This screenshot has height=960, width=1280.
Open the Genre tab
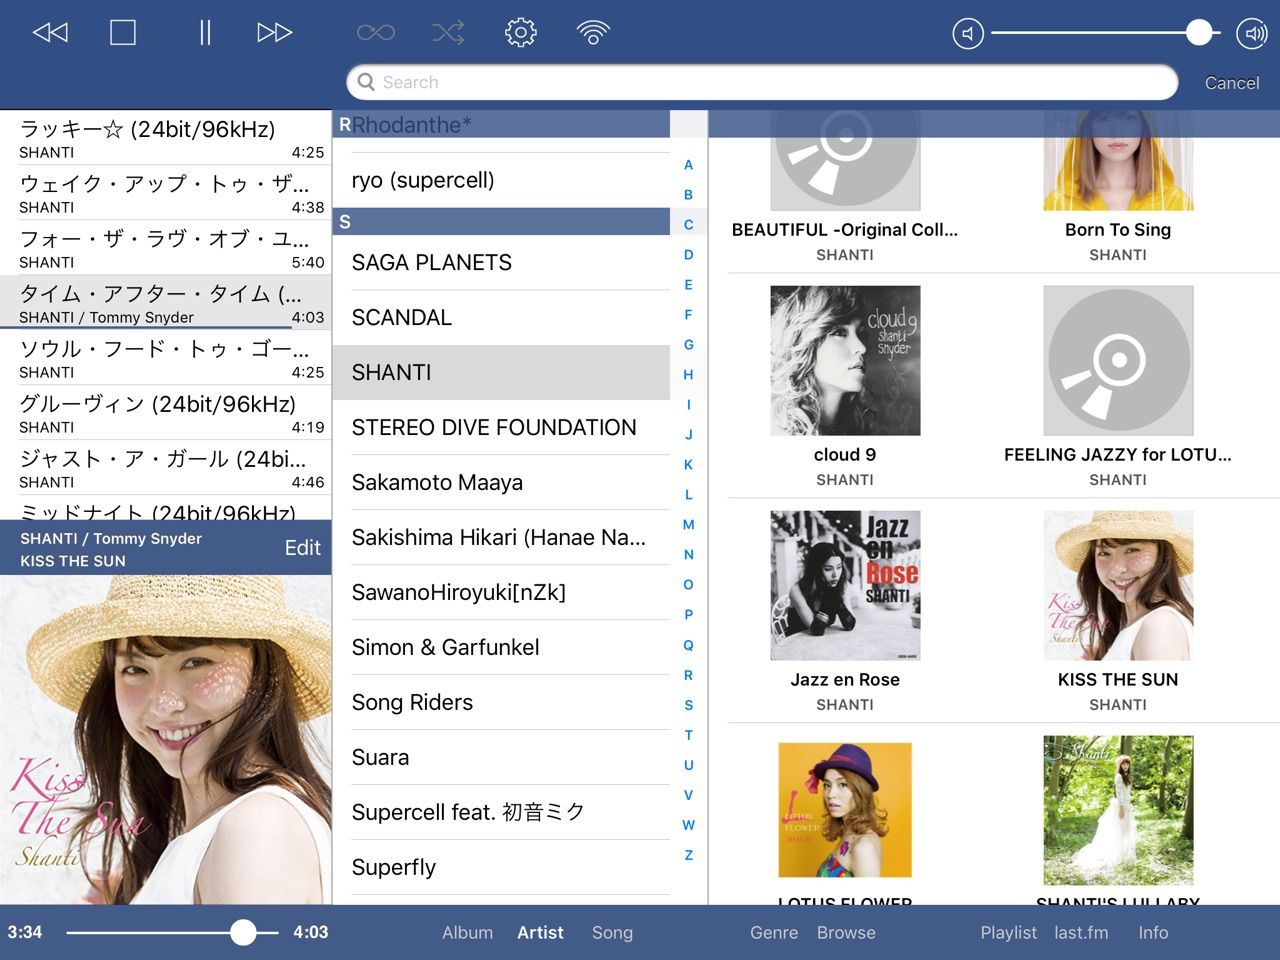[774, 932]
